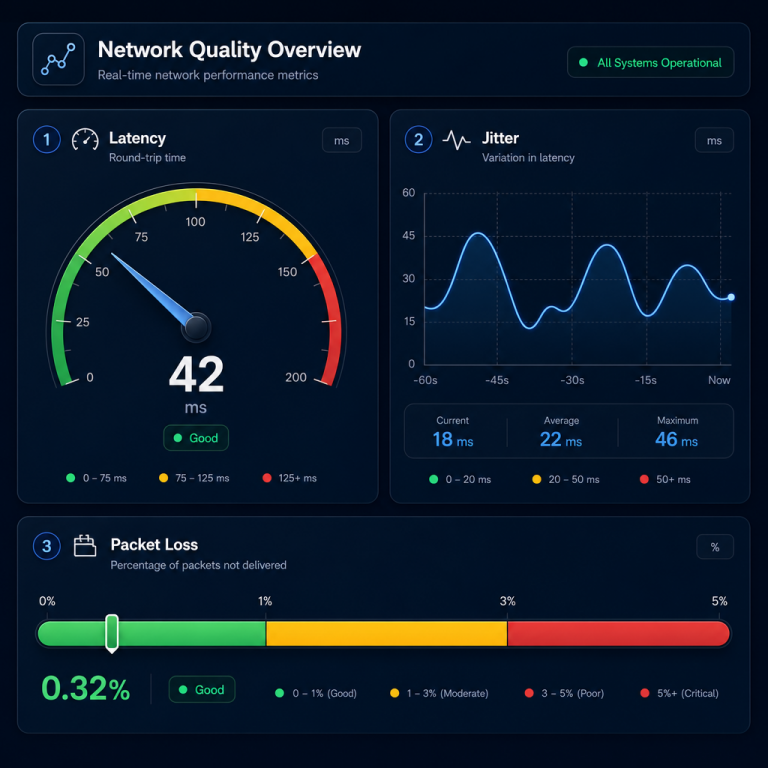Click the Good badge beside 0.32%
Image resolution: width=768 pixels, height=768 pixels.
pos(202,690)
